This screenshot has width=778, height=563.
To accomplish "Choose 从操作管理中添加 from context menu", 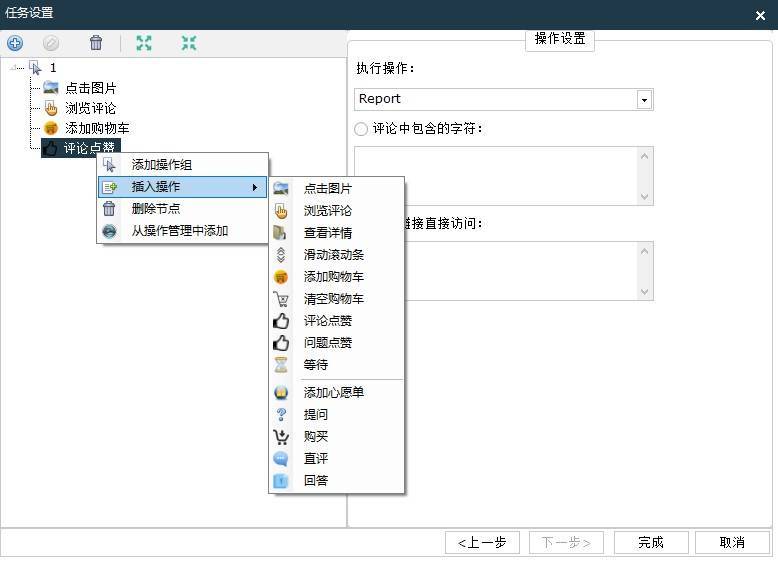I will (x=183, y=231).
